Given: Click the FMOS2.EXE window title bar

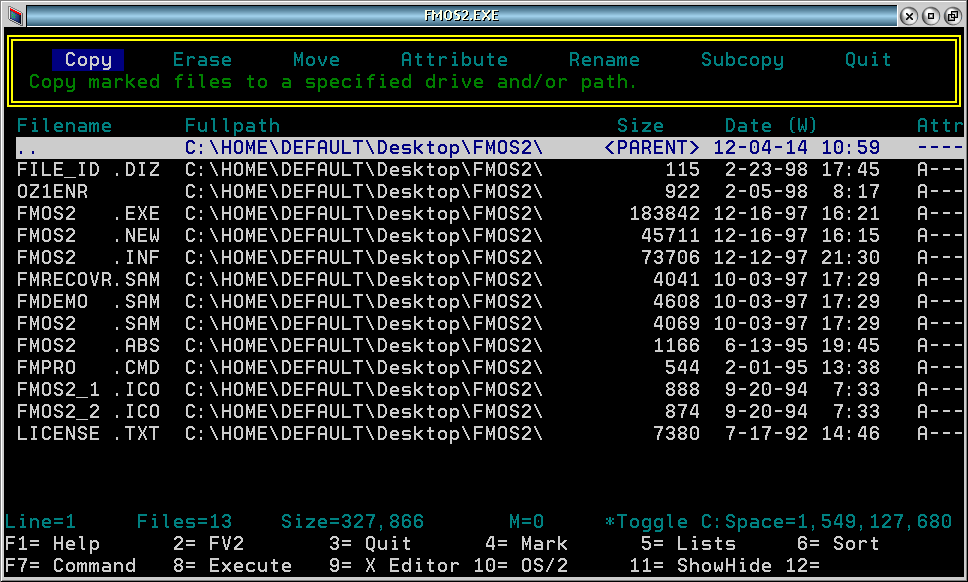Looking at the screenshot, I should (x=462, y=15).
